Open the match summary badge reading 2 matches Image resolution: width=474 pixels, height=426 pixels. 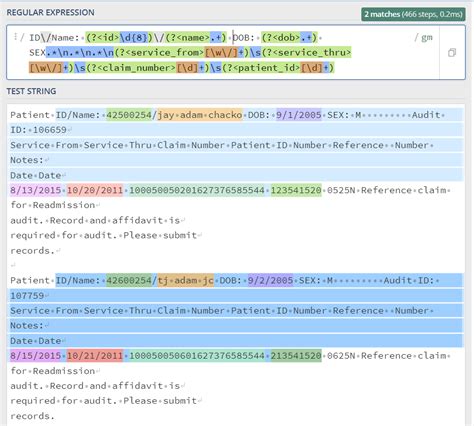[x=413, y=14]
